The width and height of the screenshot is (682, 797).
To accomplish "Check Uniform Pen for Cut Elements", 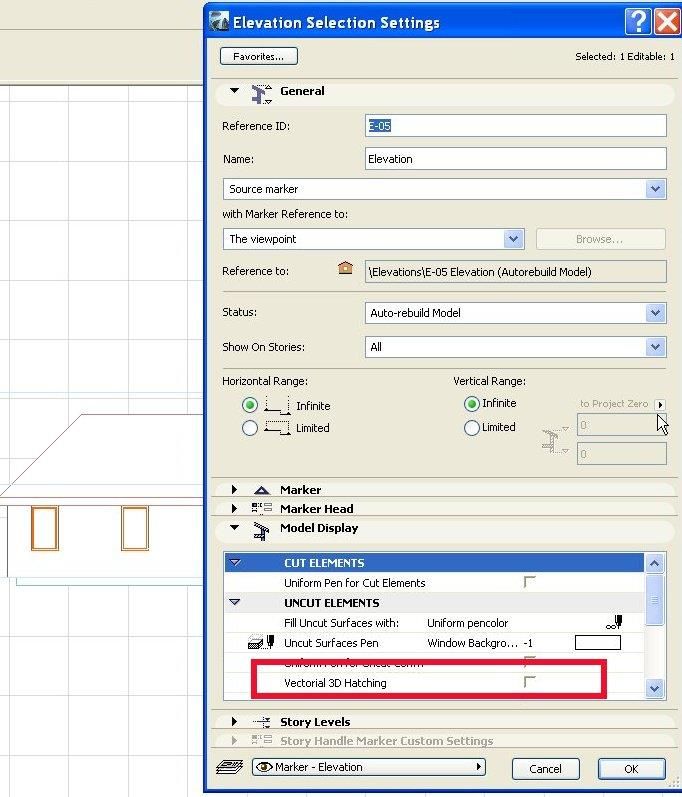I will point(529,581).
